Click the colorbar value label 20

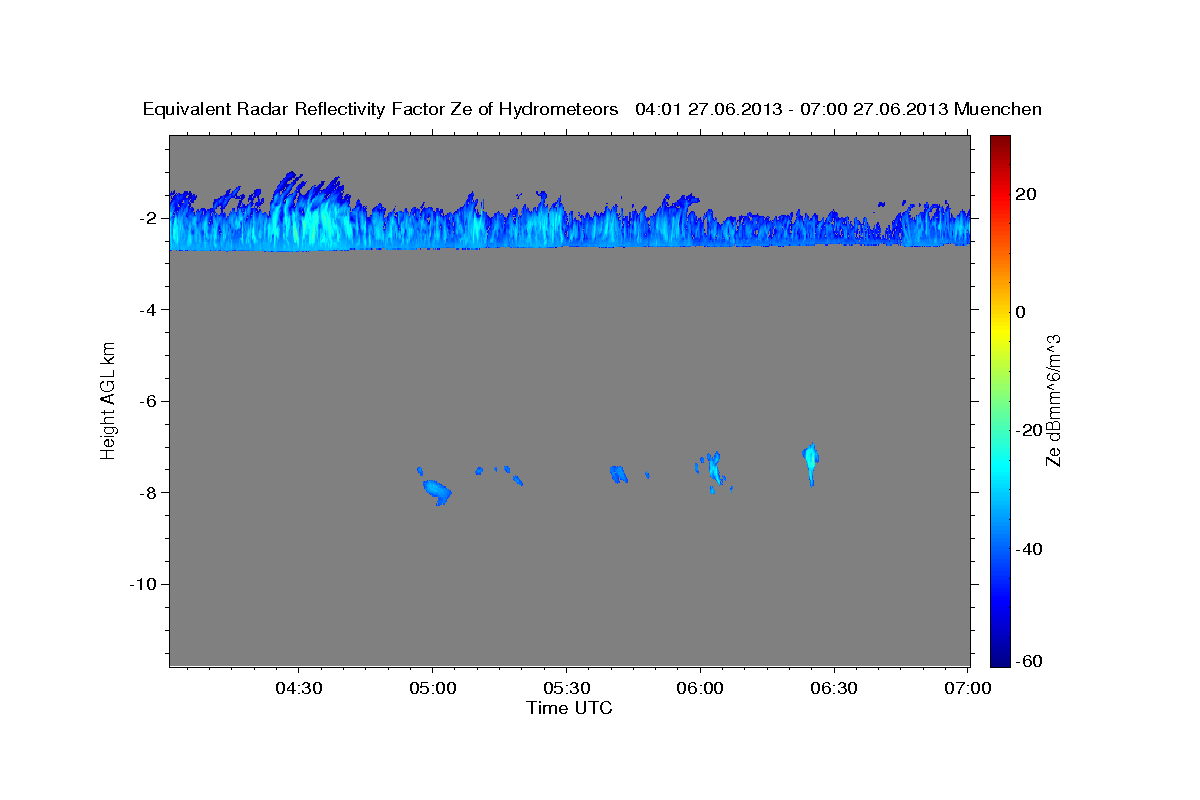[x=1024, y=193]
